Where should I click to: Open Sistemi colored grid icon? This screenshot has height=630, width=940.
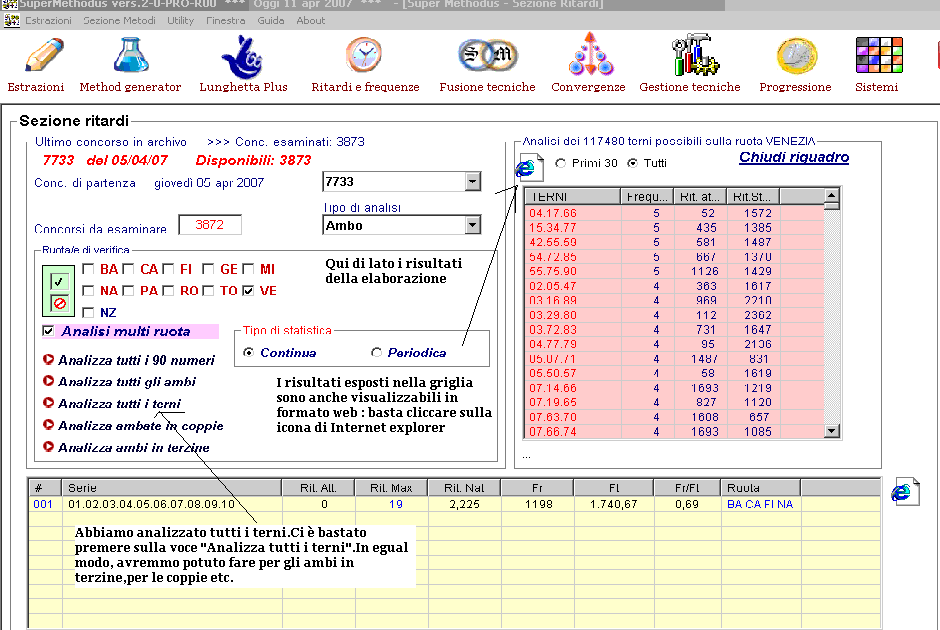pyautogui.click(x=879, y=55)
